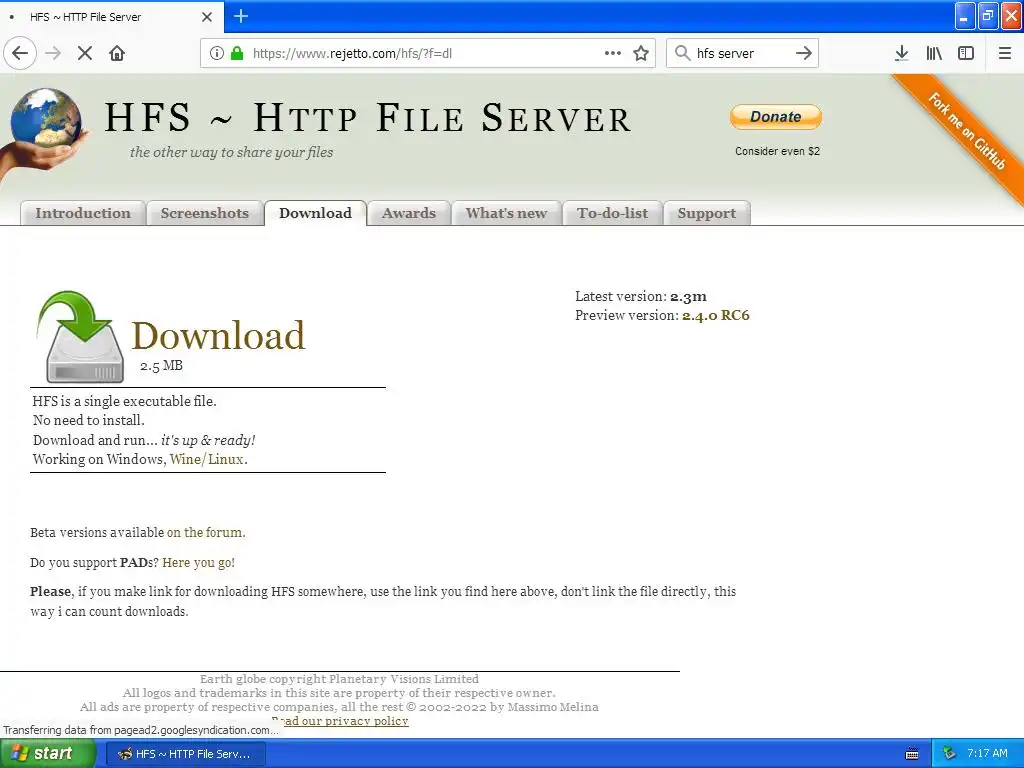Click the green padlock security icon

point(237,53)
